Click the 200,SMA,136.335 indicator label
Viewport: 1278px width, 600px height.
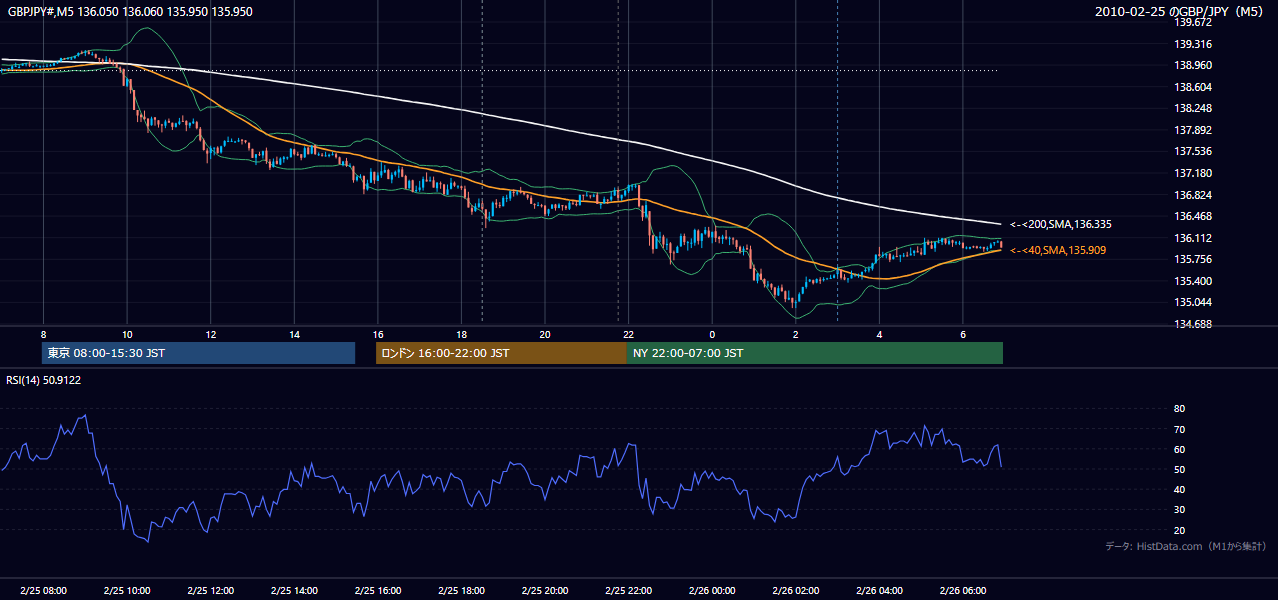1061,225
